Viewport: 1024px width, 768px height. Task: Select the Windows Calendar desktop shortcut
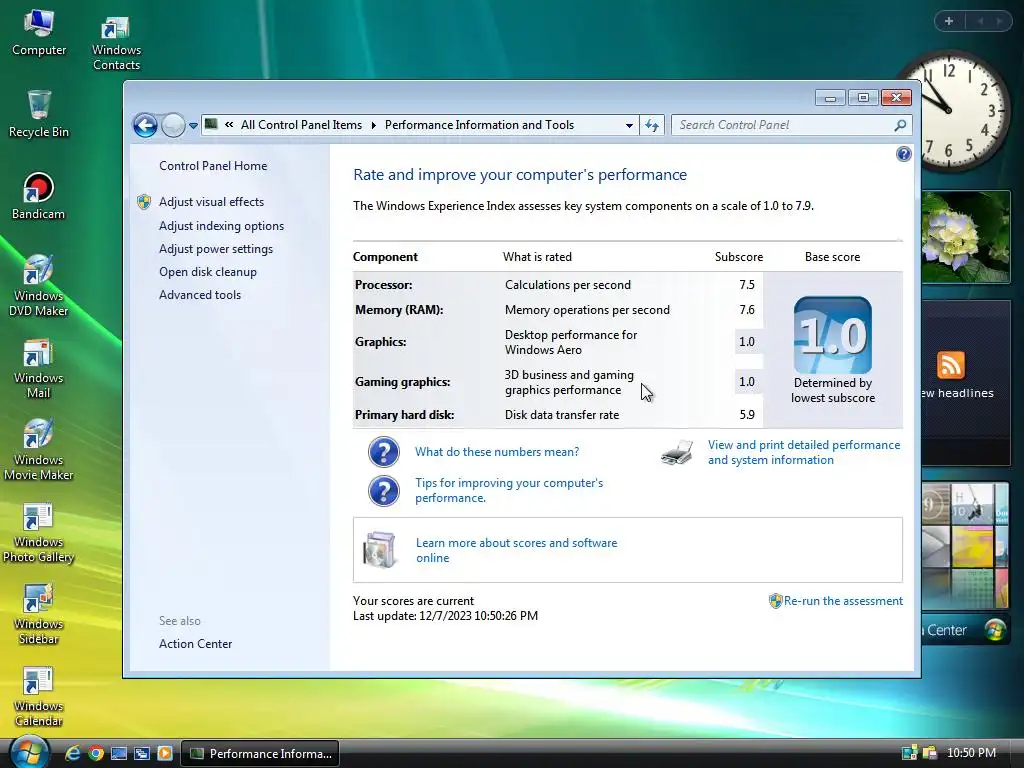[39, 697]
